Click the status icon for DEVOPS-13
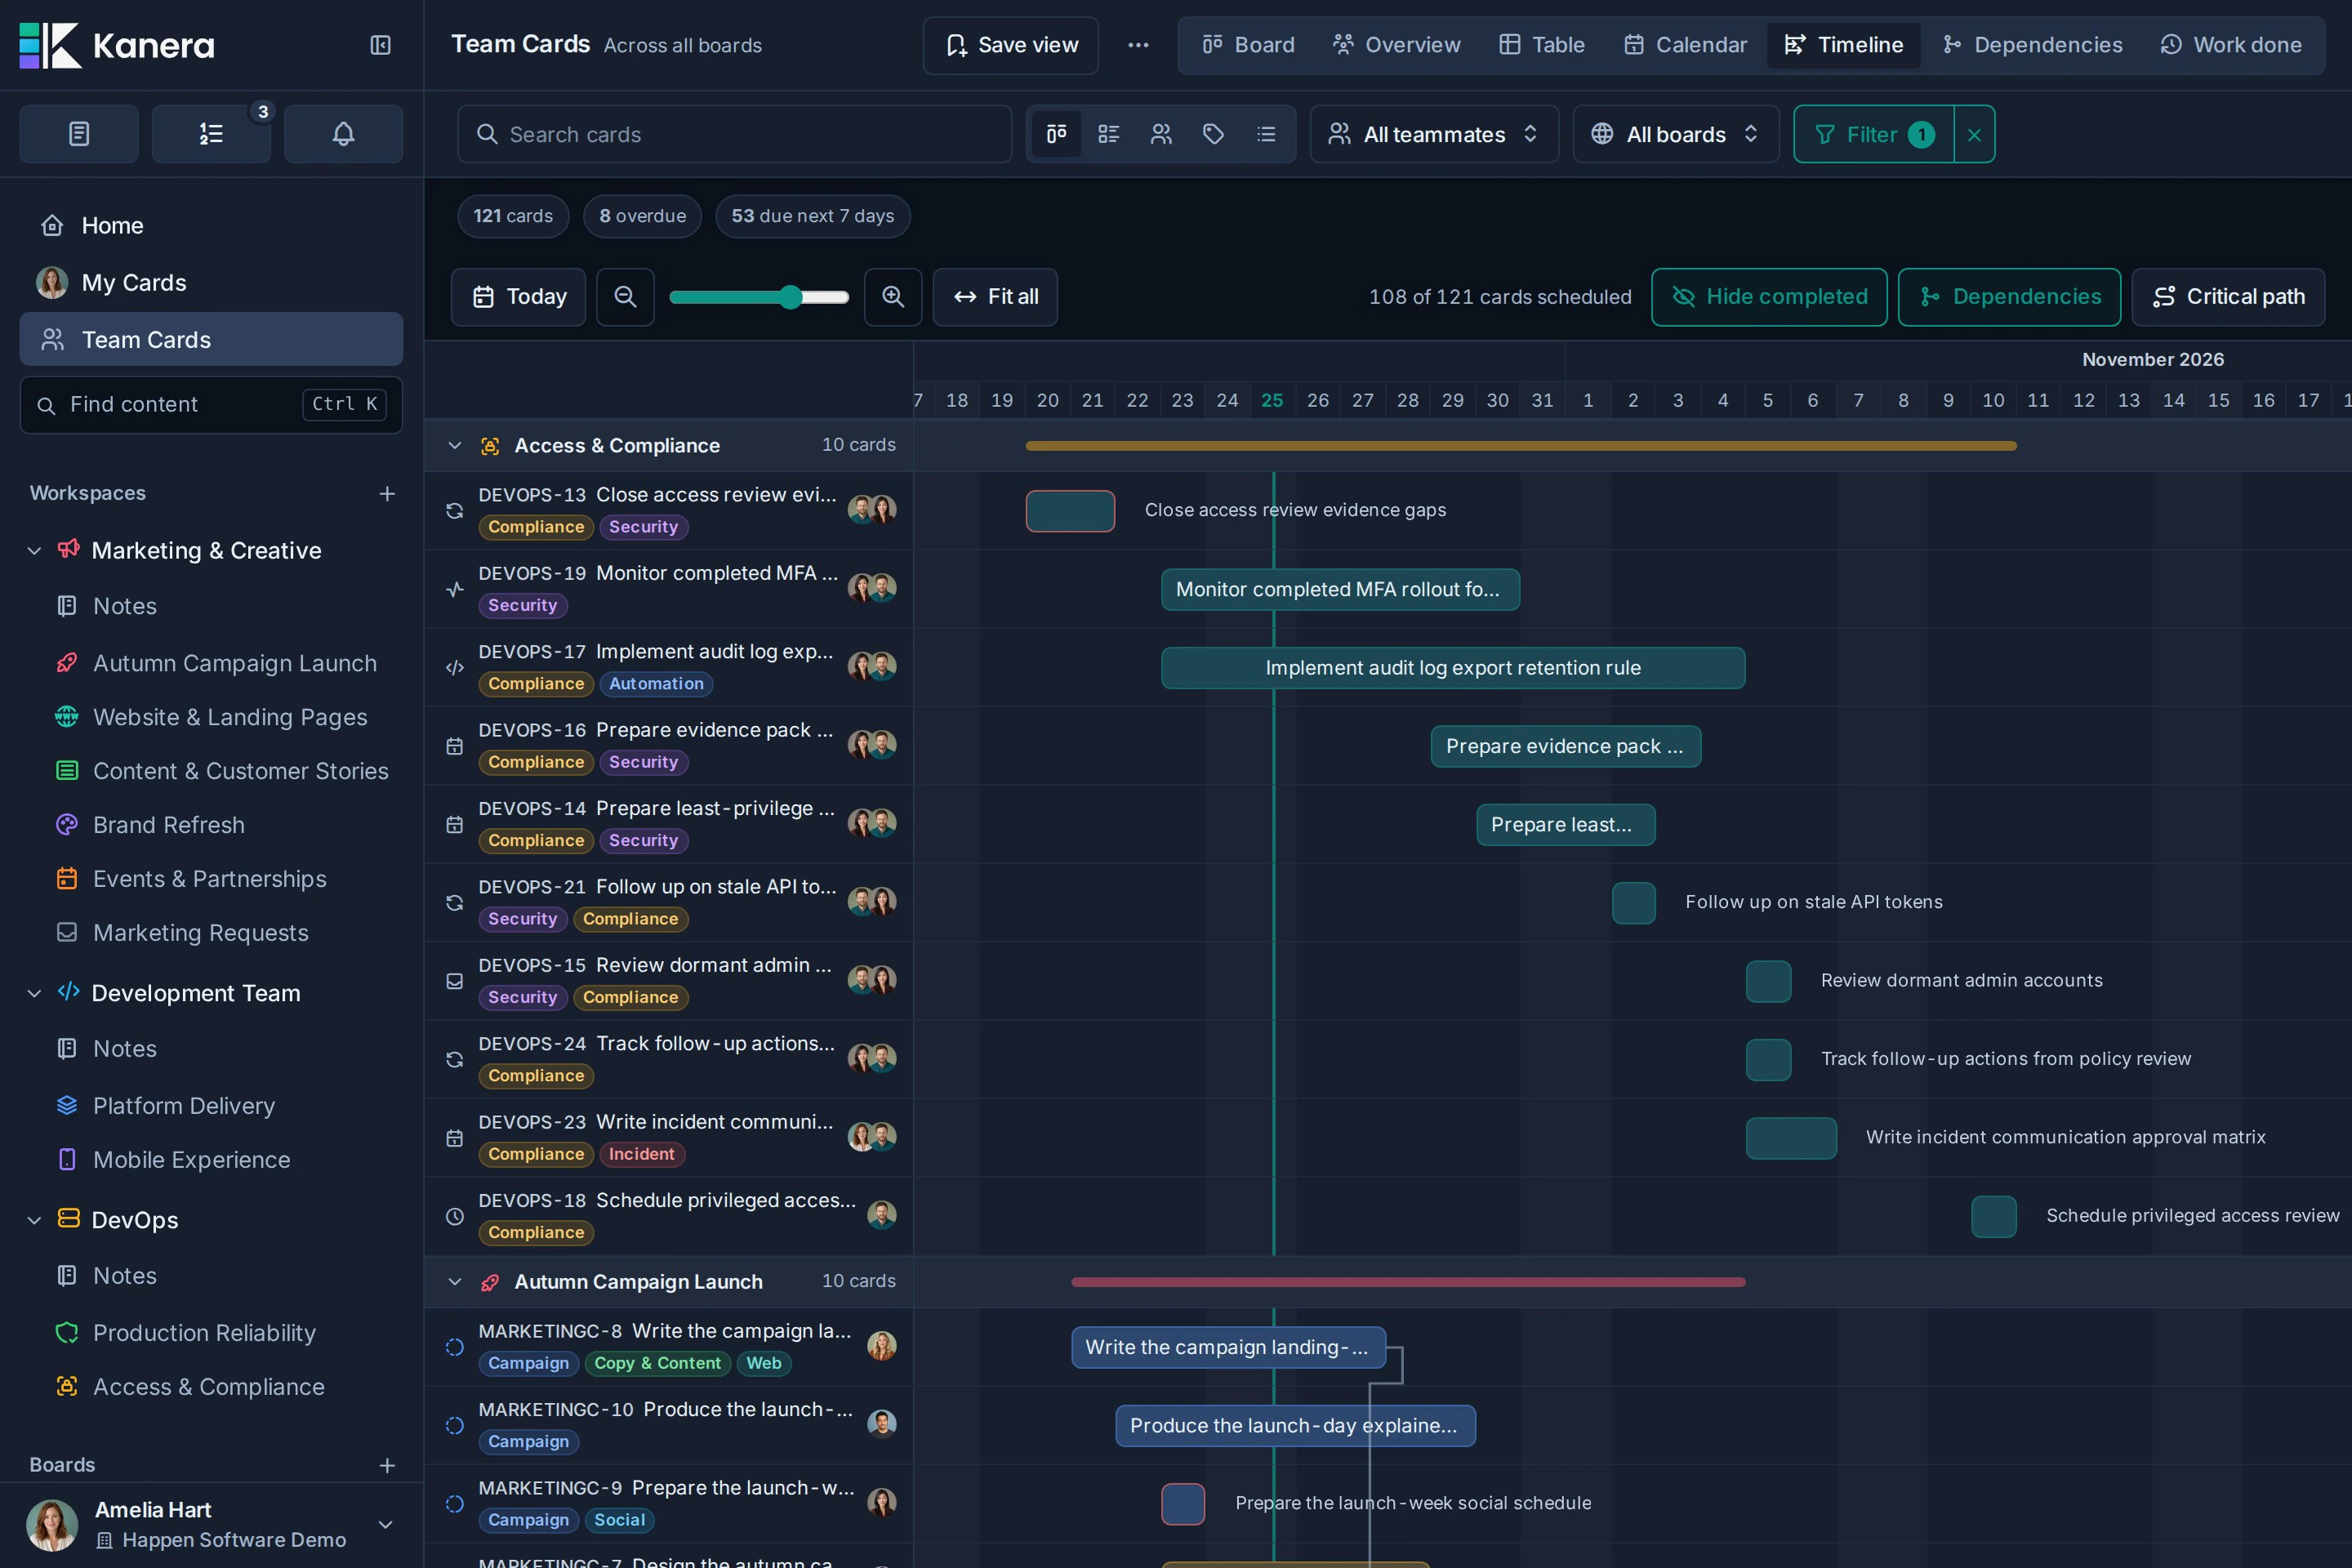The width and height of the screenshot is (2352, 1568). (454, 511)
